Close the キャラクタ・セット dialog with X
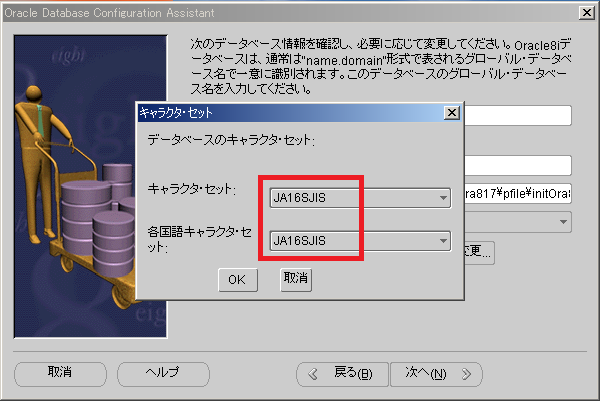 point(452,112)
